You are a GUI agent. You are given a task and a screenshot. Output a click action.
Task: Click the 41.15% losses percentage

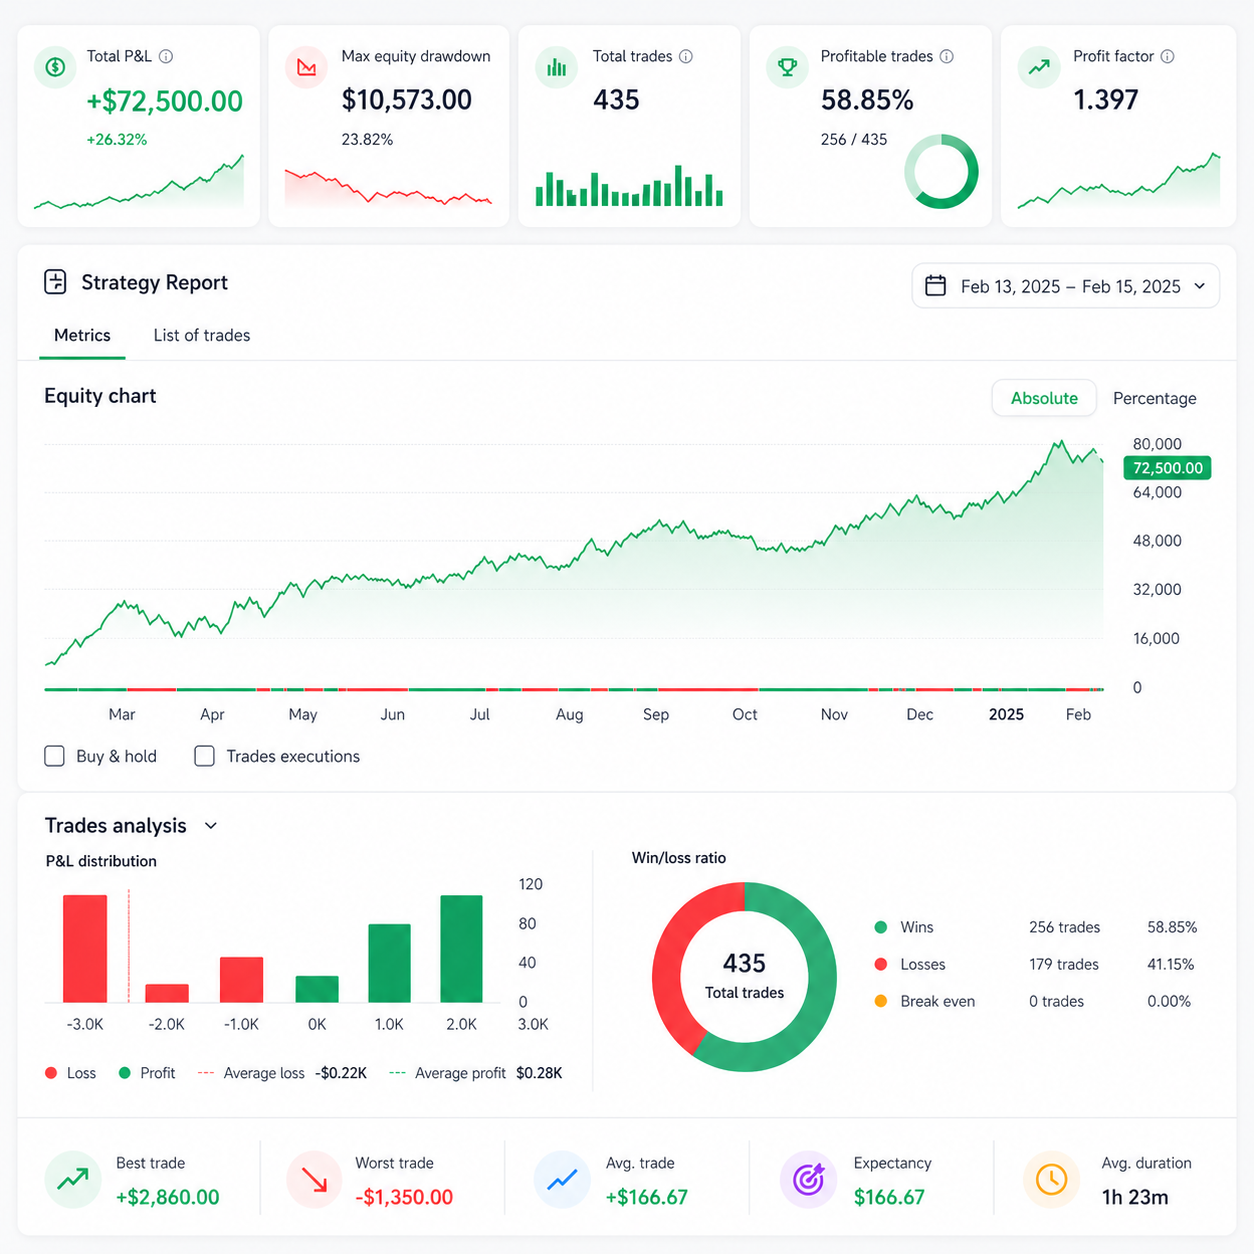(x=1171, y=964)
